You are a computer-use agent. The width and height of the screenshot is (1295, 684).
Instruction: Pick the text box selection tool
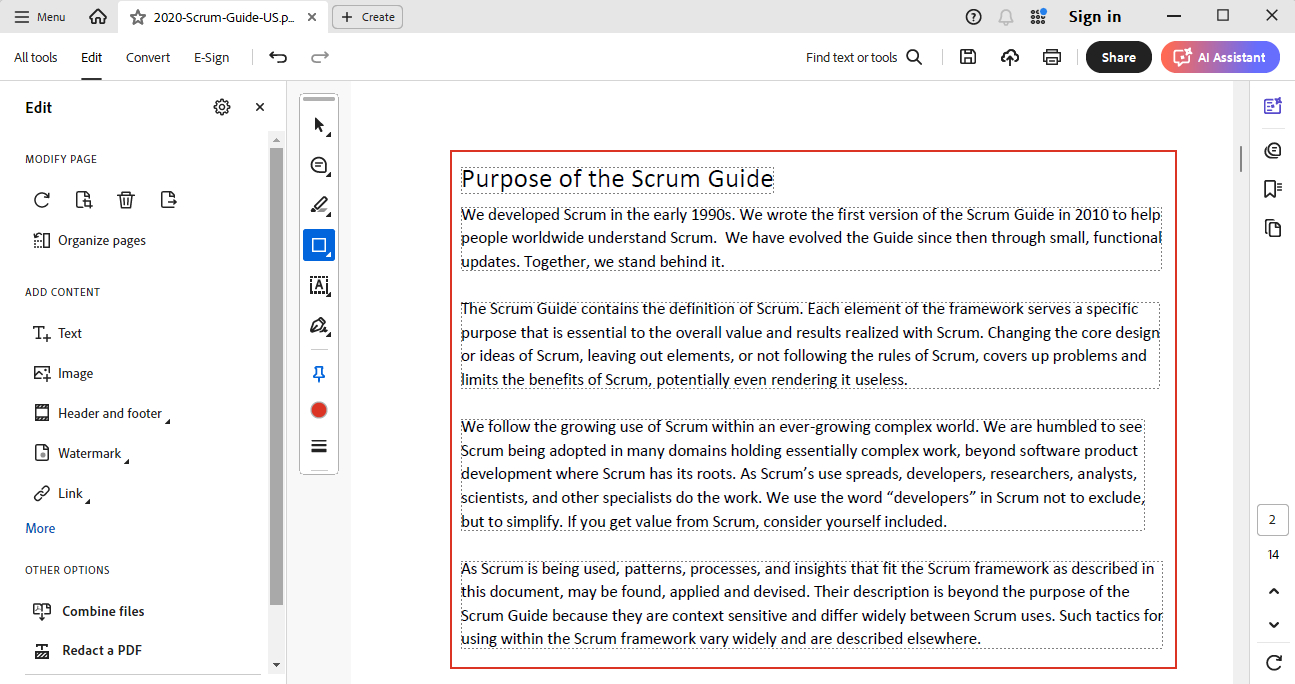click(x=319, y=286)
